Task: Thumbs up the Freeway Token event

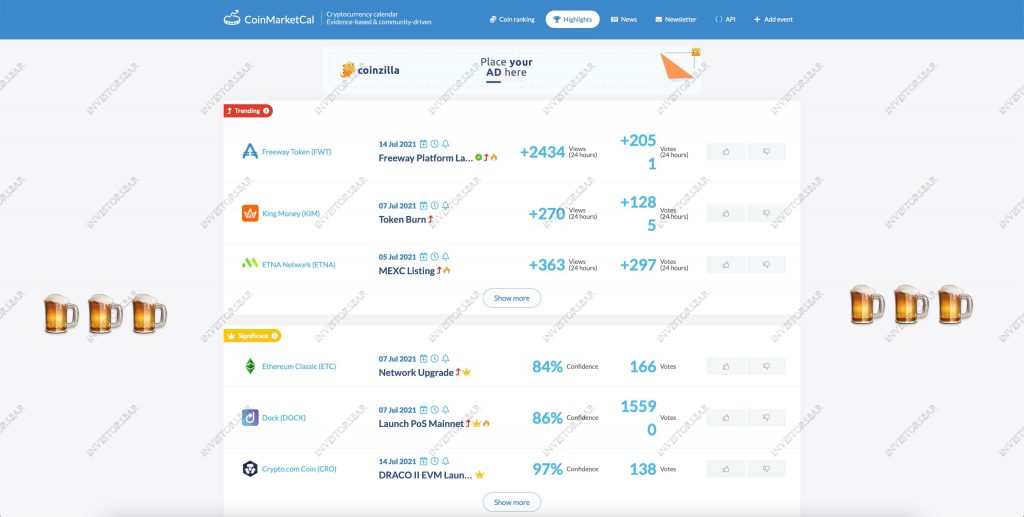Action: (x=726, y=152)
